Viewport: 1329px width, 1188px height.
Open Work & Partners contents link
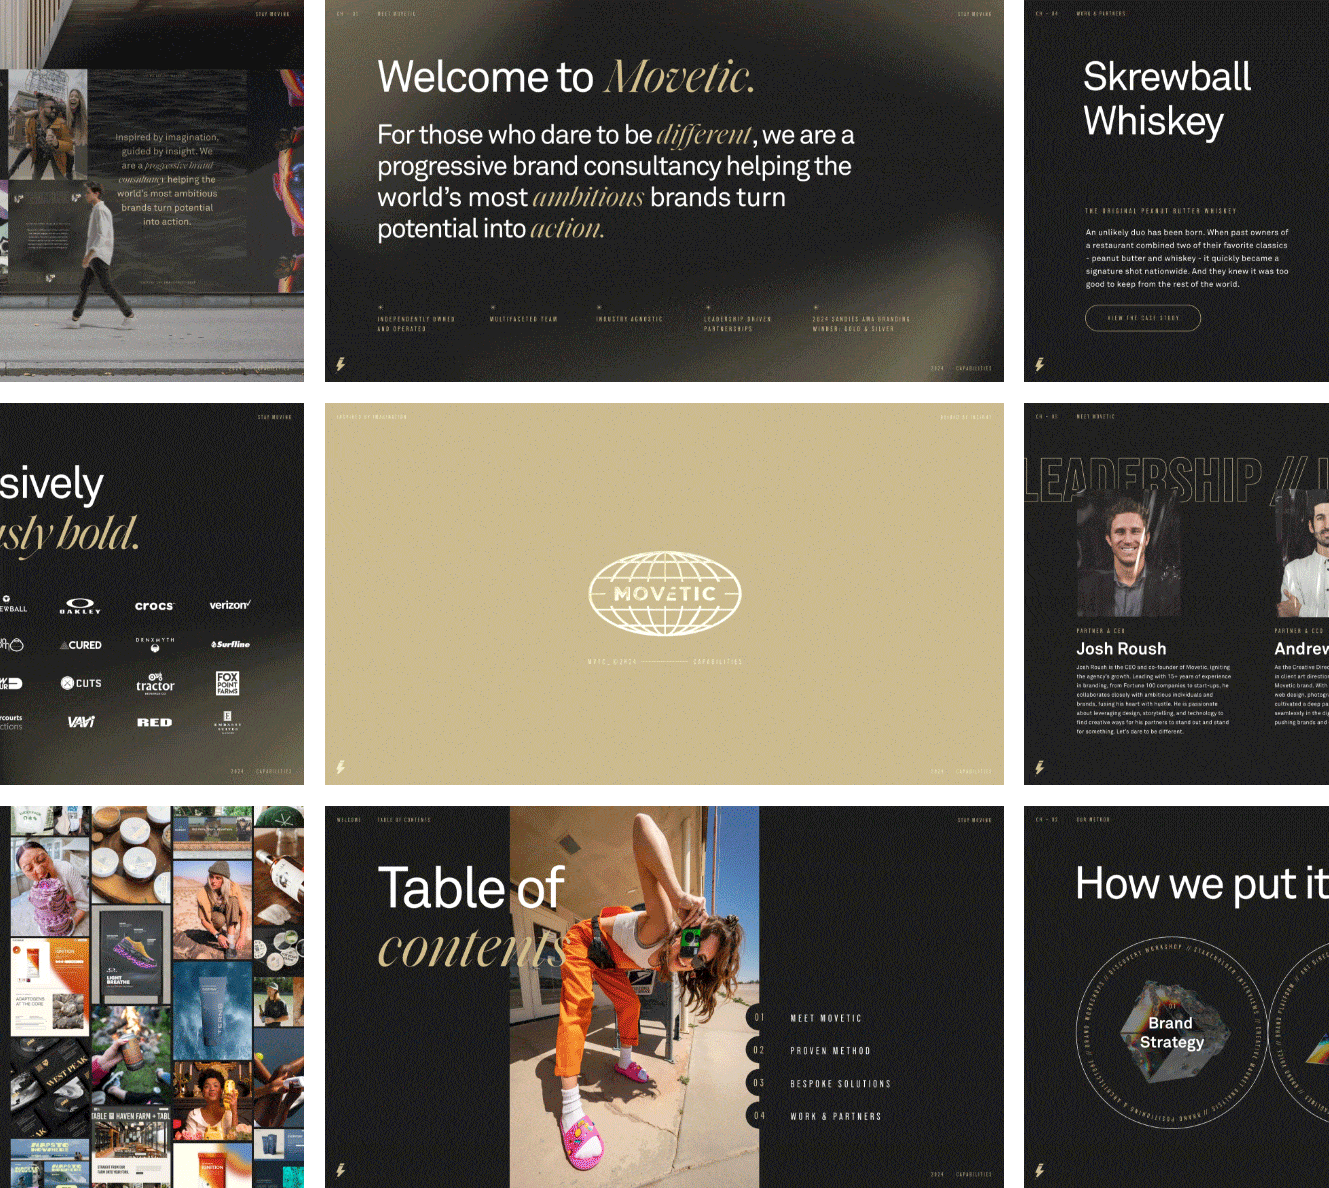(x=835, y=1116)
